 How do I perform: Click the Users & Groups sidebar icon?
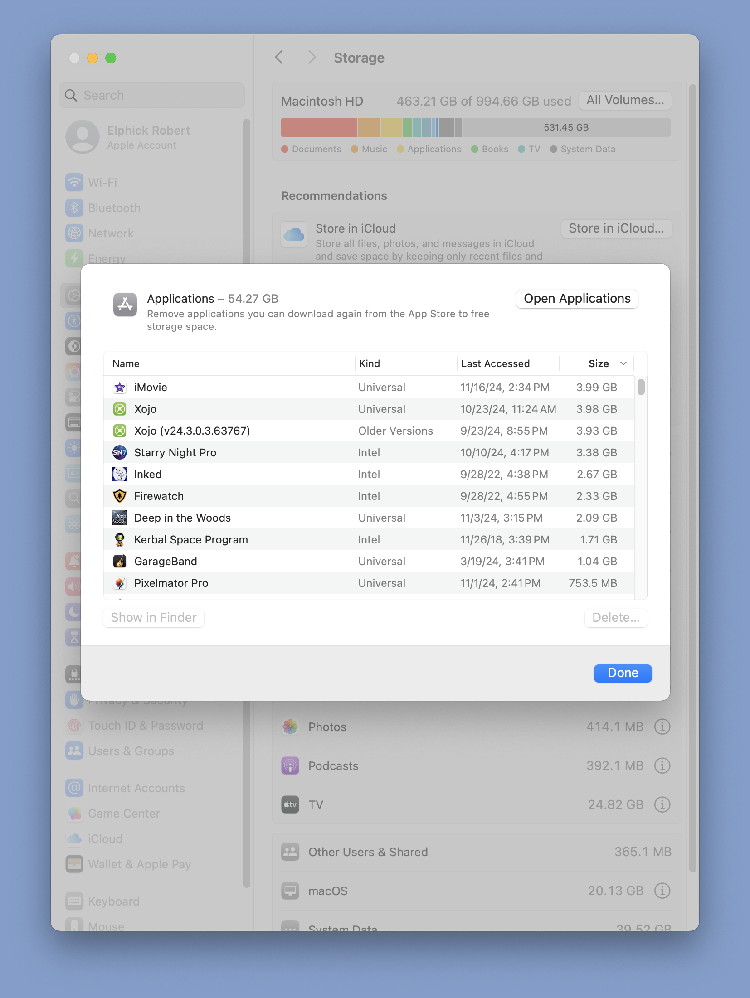[x=74, y=750]
